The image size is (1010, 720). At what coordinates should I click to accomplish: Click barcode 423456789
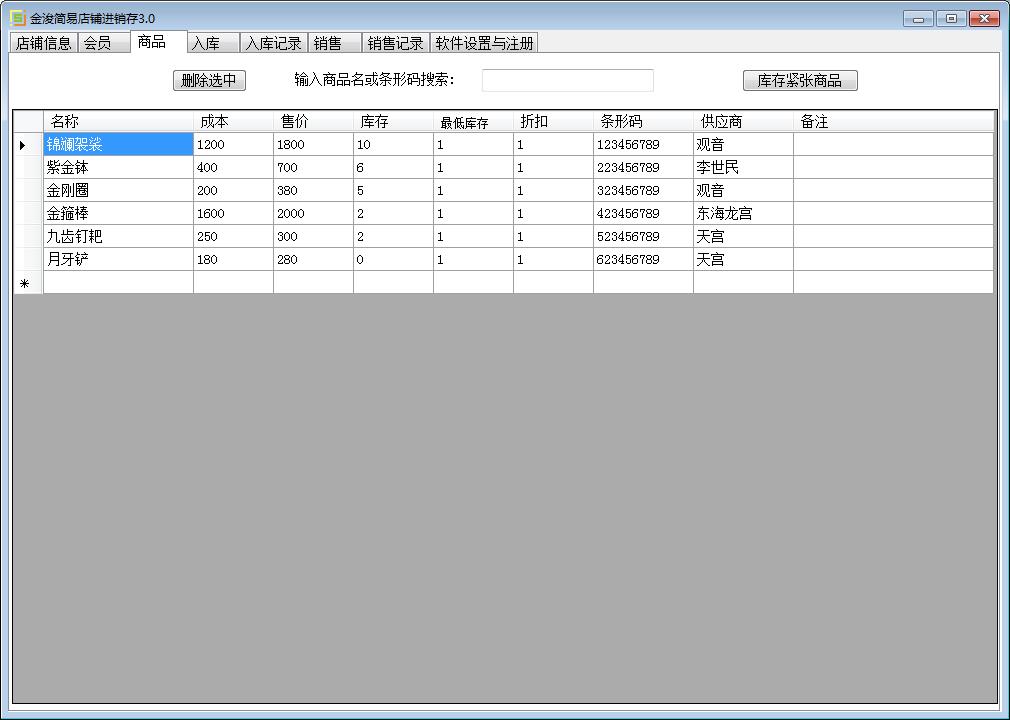[x=643, y=213]
